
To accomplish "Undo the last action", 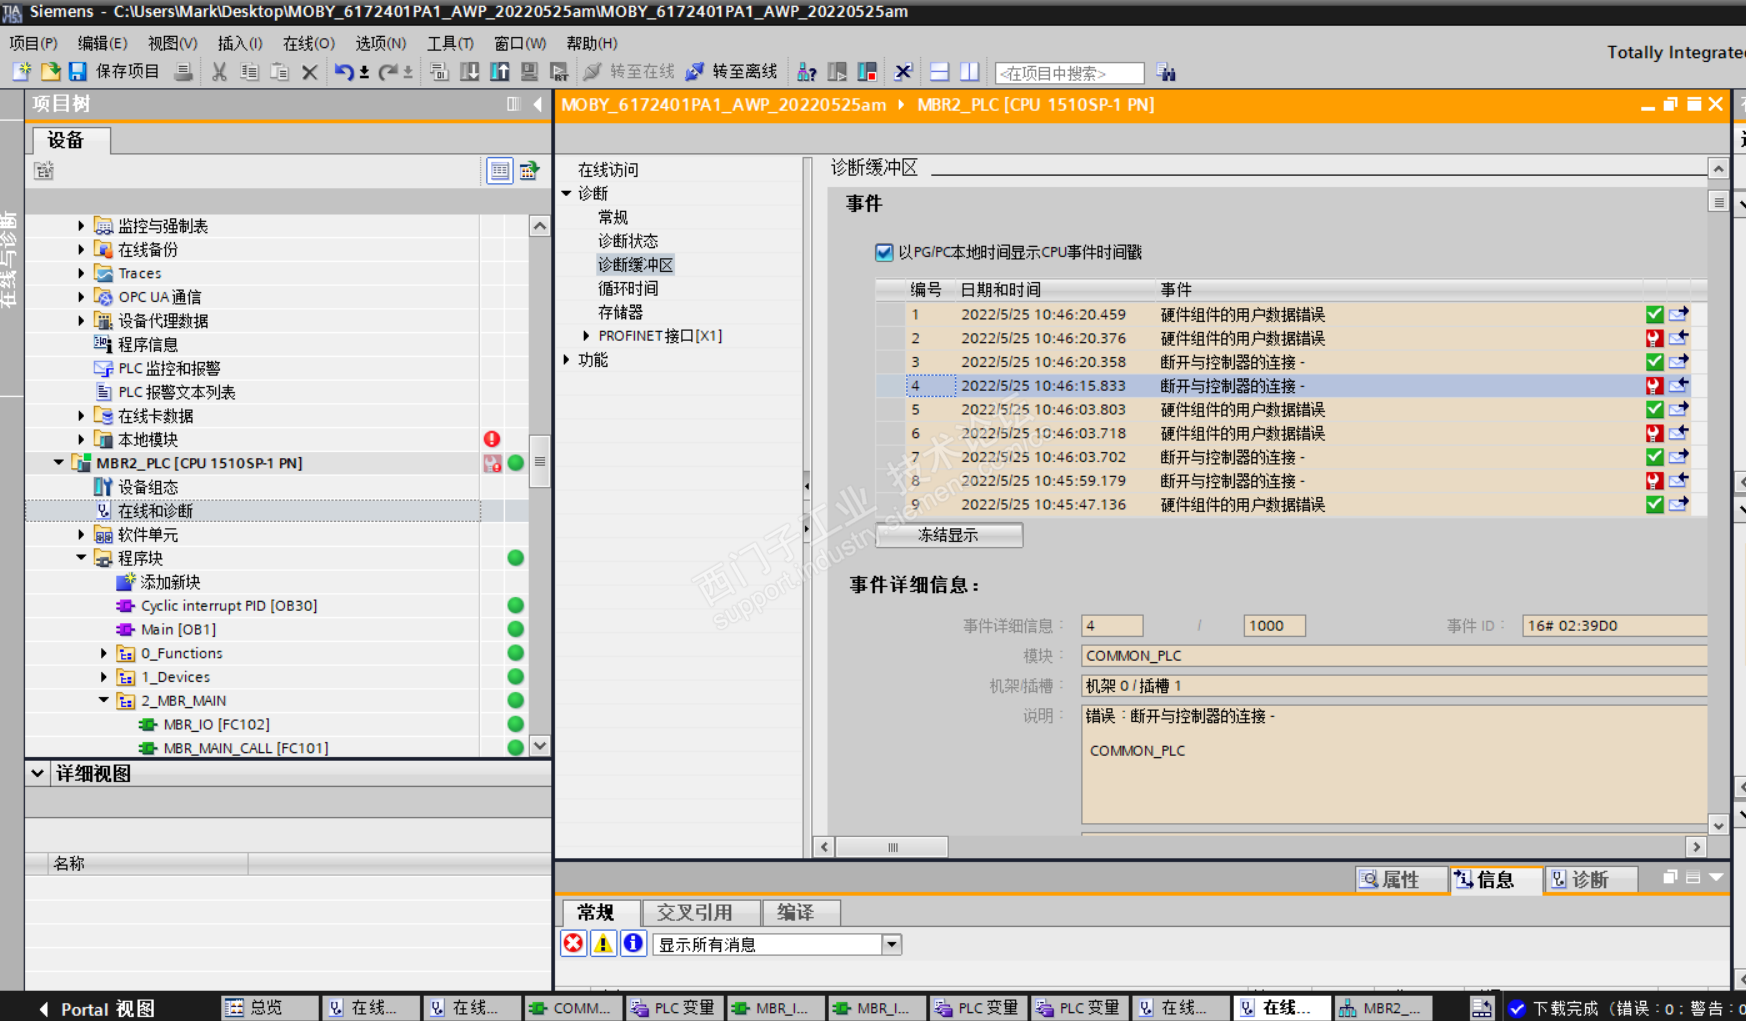I will tap(344, 72).
